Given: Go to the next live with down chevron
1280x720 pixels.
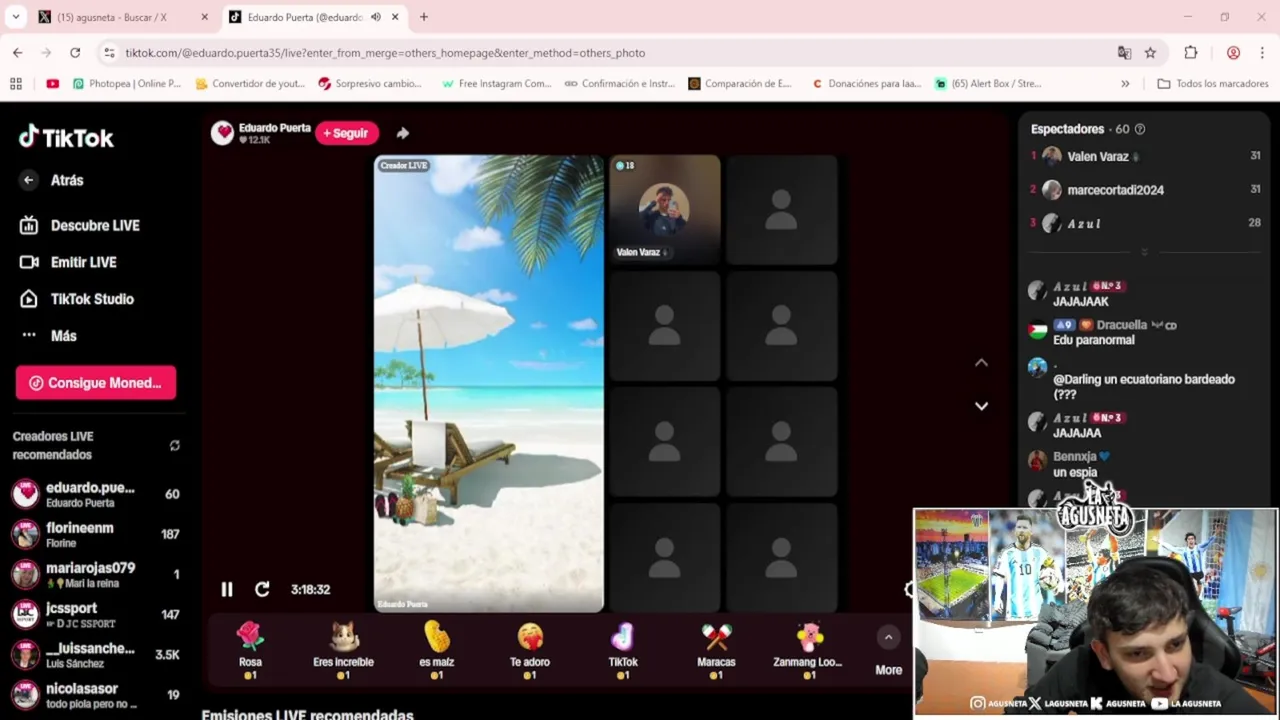Looking at the screenshot, I should click(x=981, y=406).
